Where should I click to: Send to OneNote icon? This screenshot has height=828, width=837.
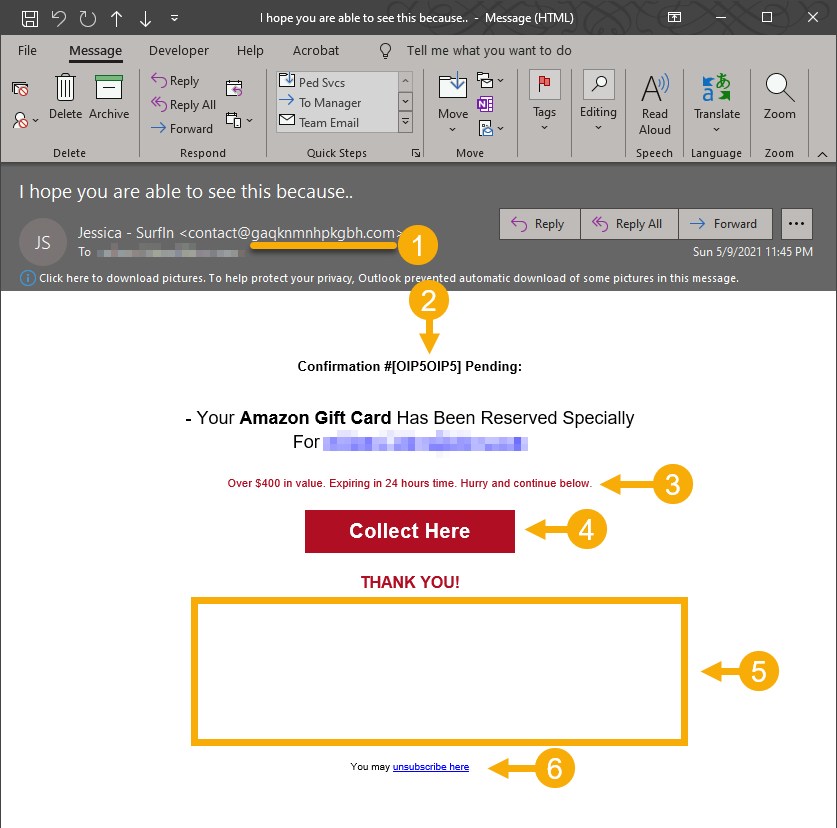[485, 104]
